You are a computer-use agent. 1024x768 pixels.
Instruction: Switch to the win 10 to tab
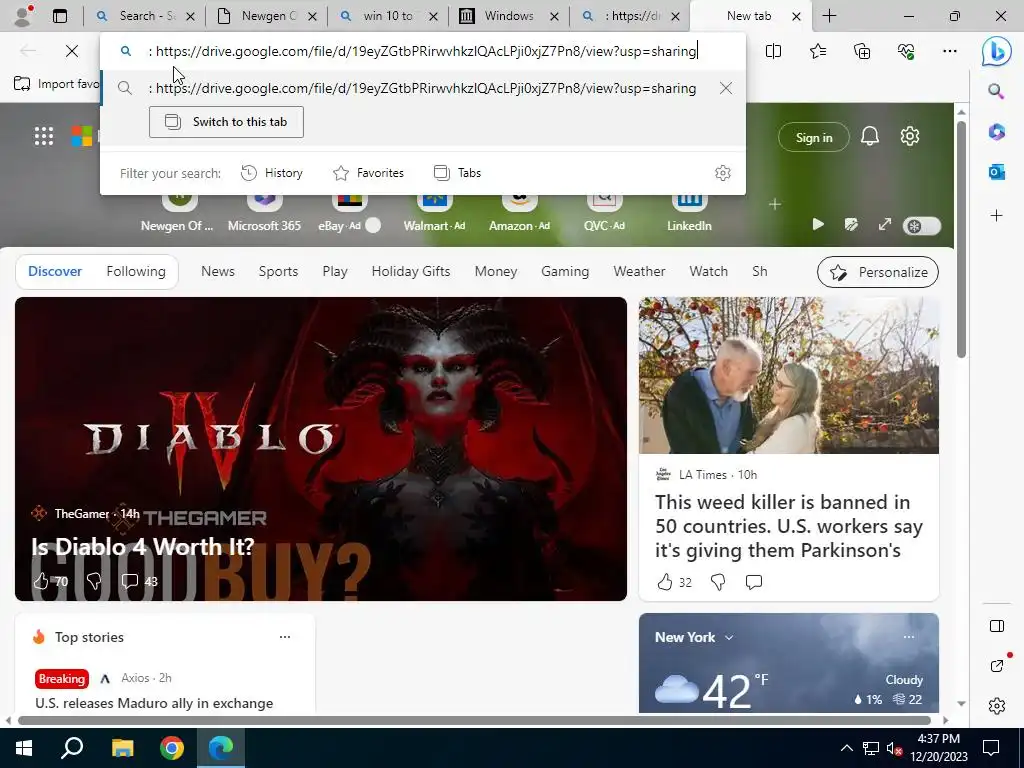388,16
